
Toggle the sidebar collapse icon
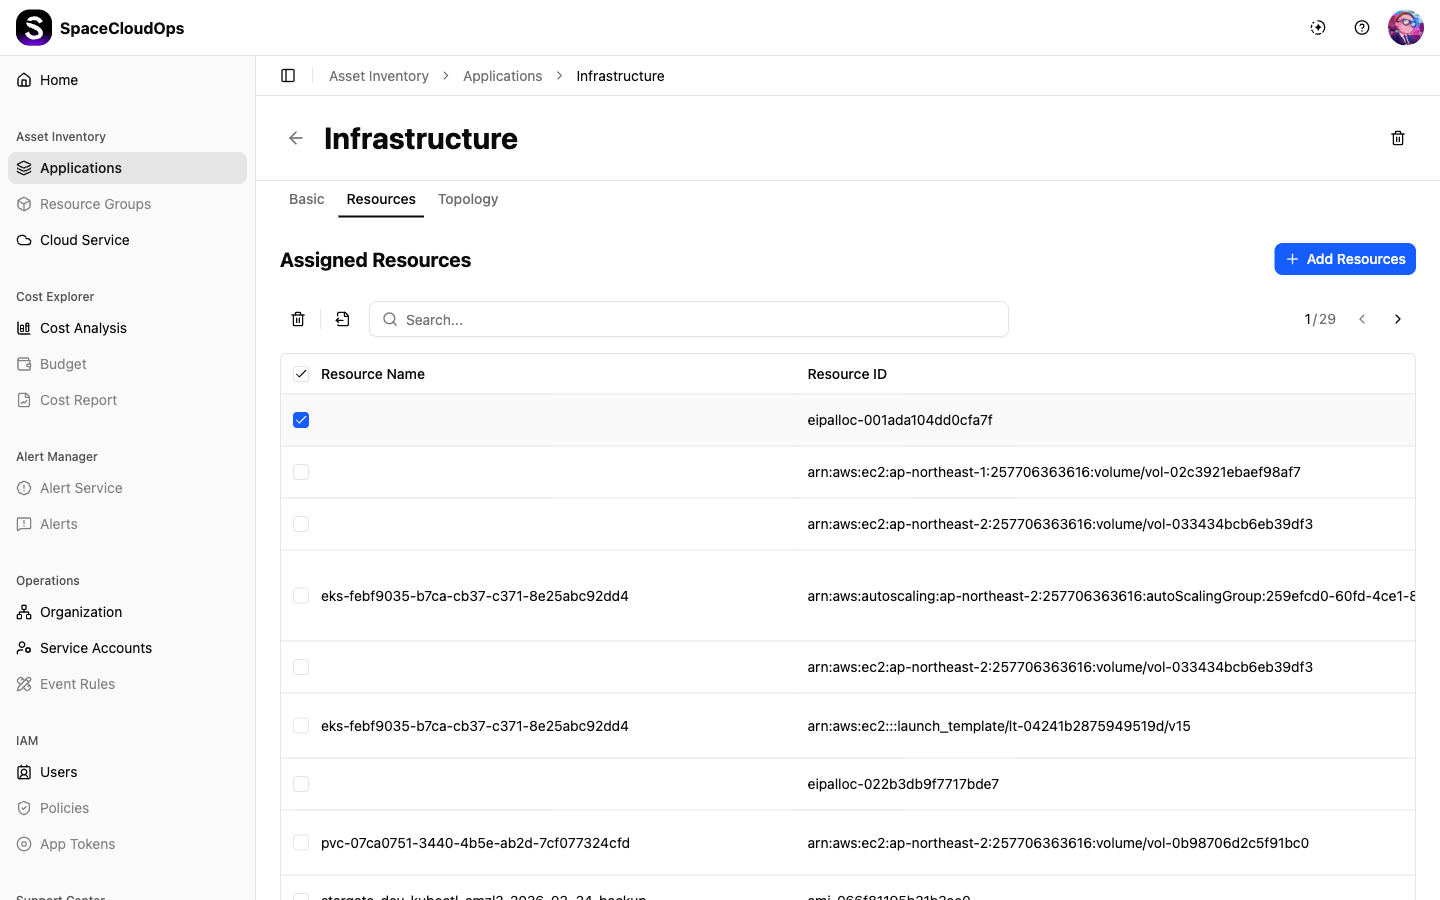(288, 76)
